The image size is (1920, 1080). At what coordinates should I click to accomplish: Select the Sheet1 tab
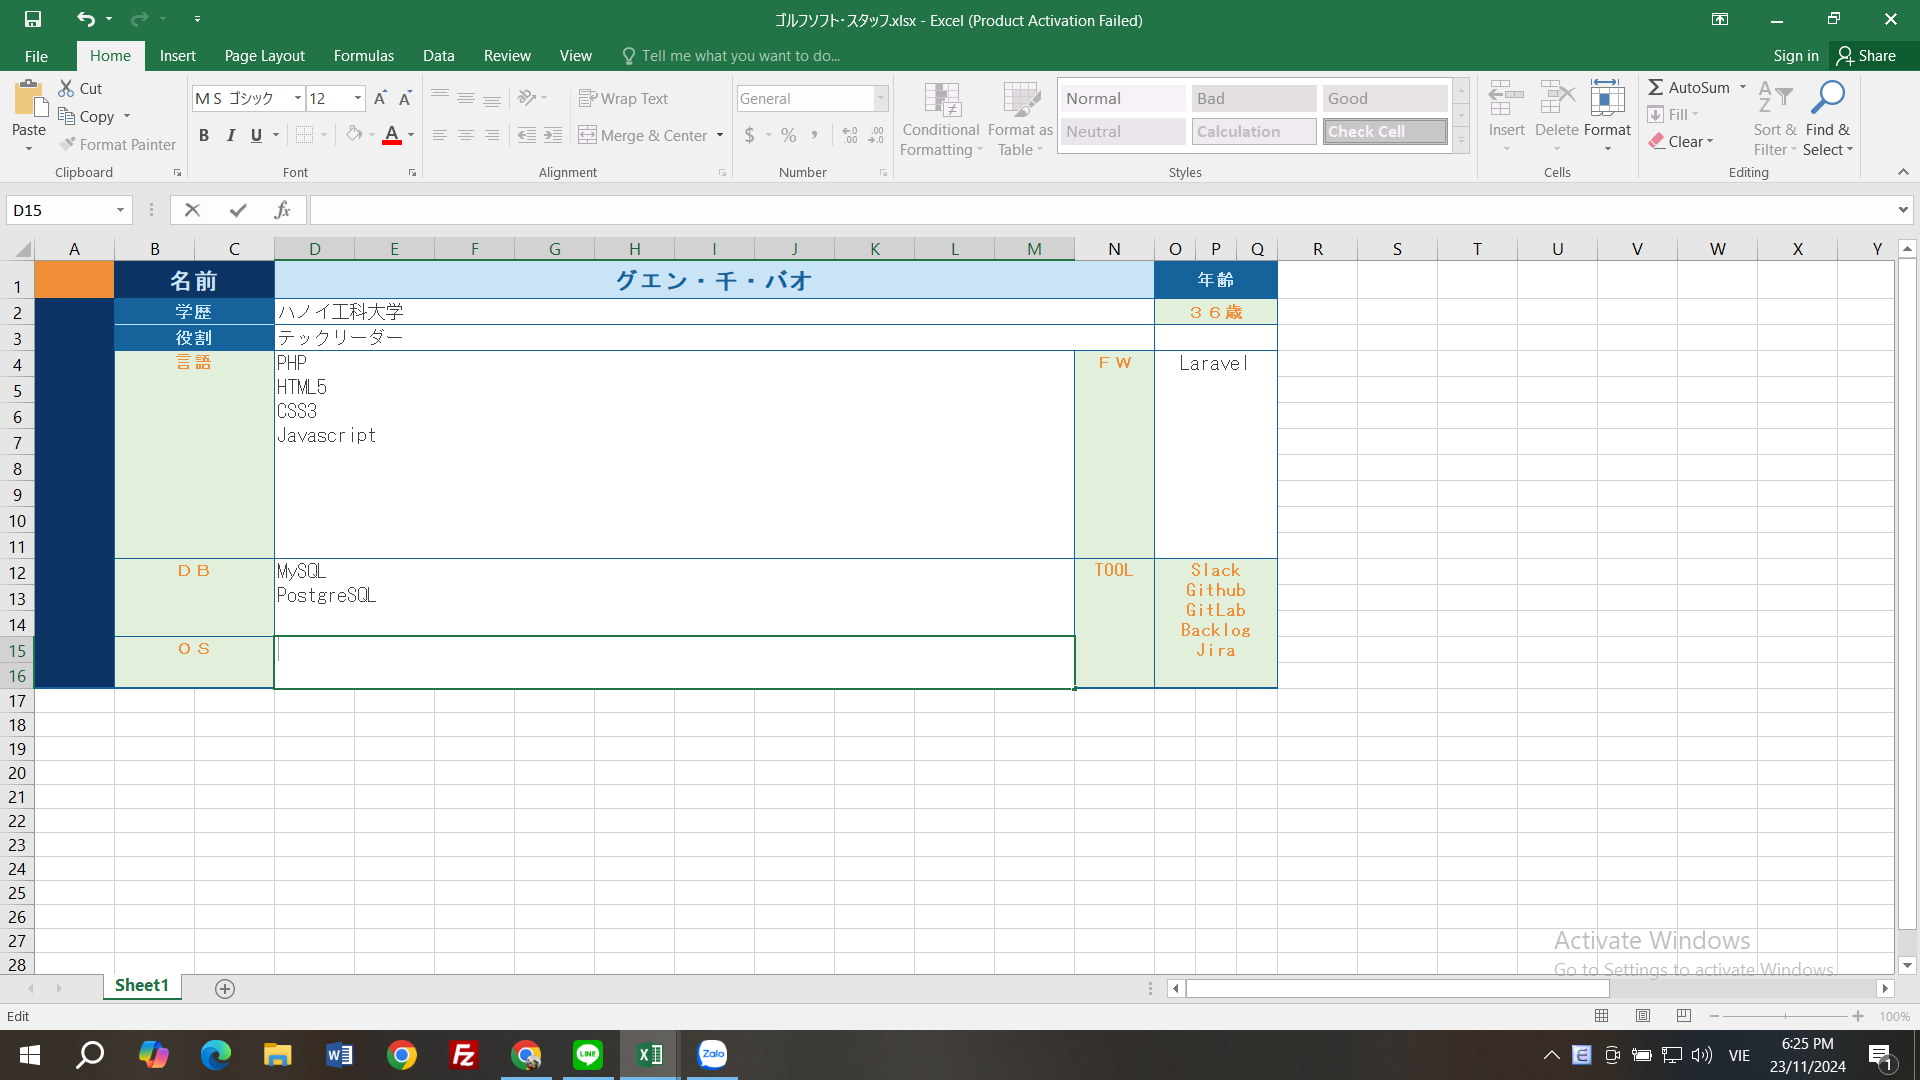click(141, 985)
